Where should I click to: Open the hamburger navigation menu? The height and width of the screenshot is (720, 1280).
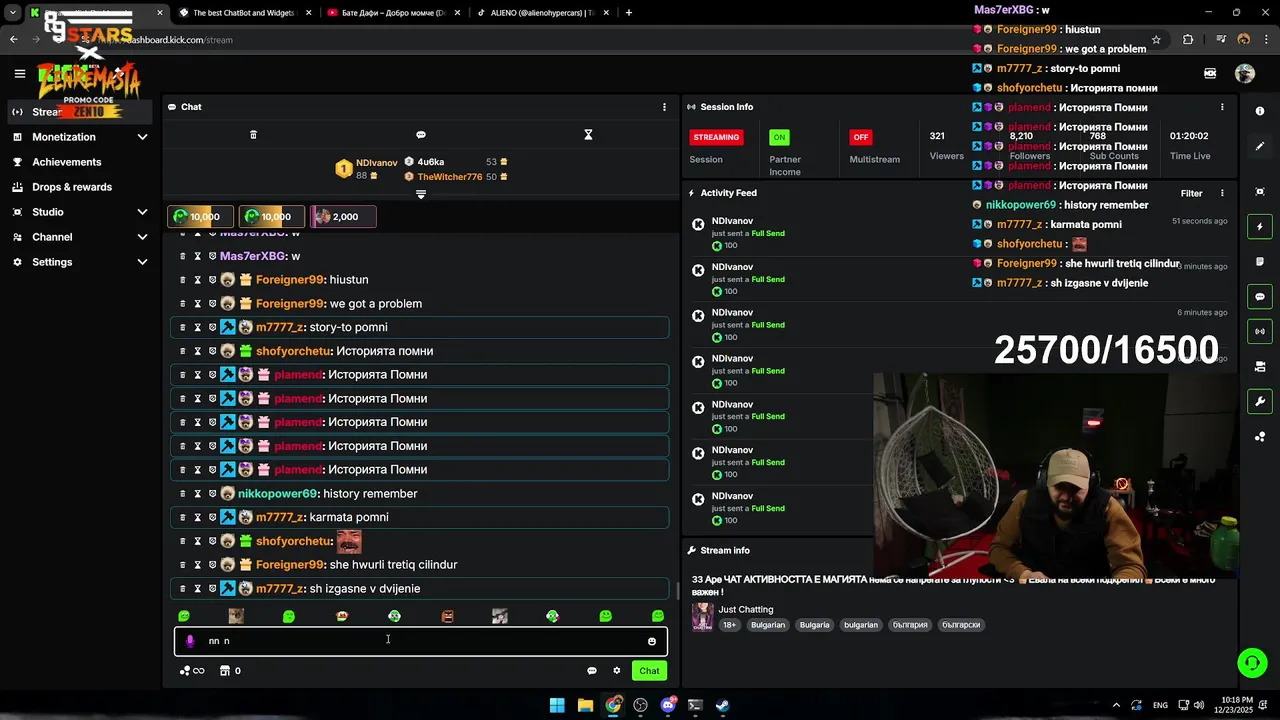coord(19,73)
